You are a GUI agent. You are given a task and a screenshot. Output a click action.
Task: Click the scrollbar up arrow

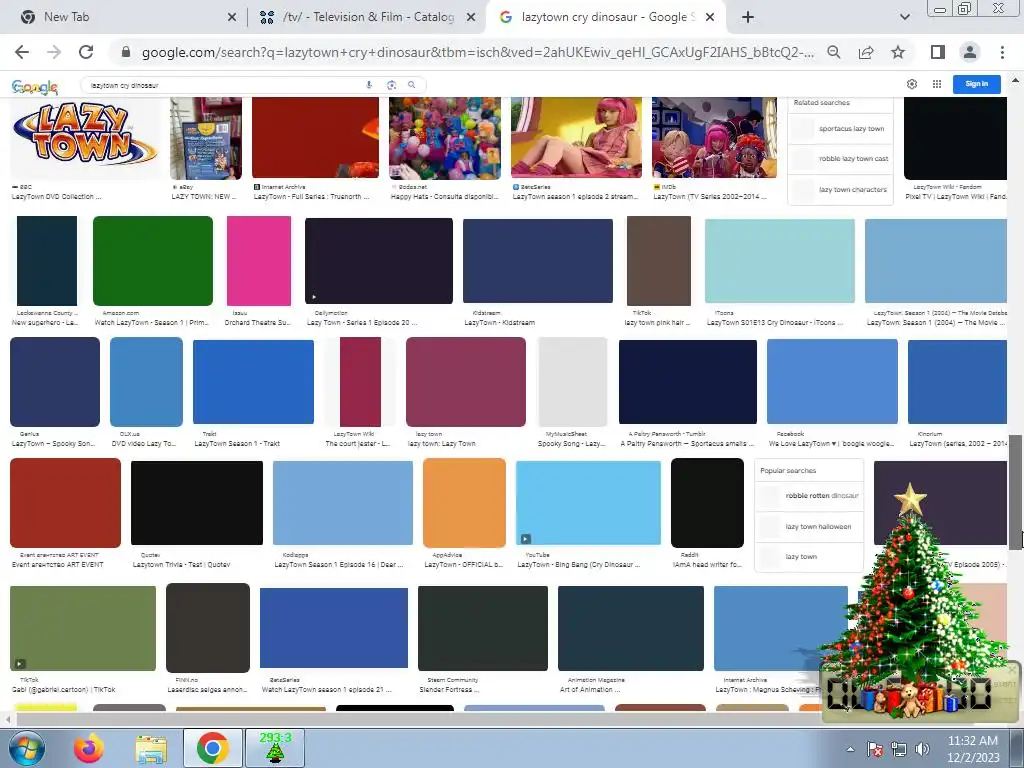click(x=1015, y=81)
